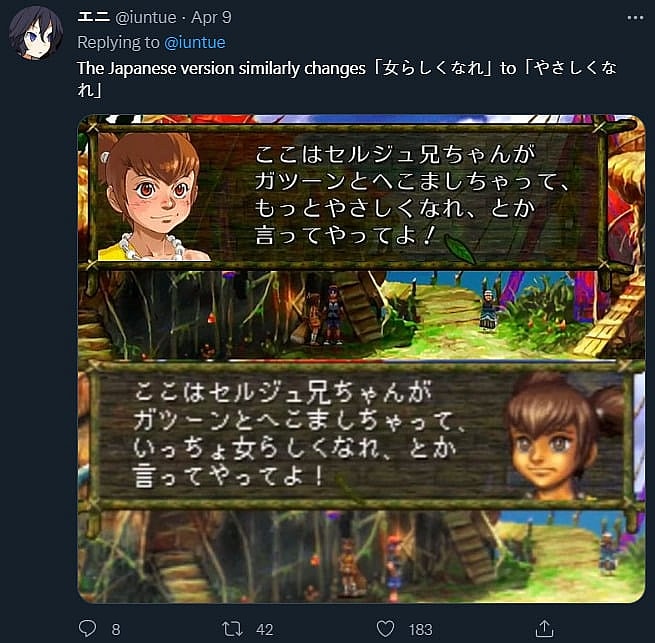Screen dimensions: 655x643
Task: Click the @iuntue handle beside display name
Action: pos(145,18)
